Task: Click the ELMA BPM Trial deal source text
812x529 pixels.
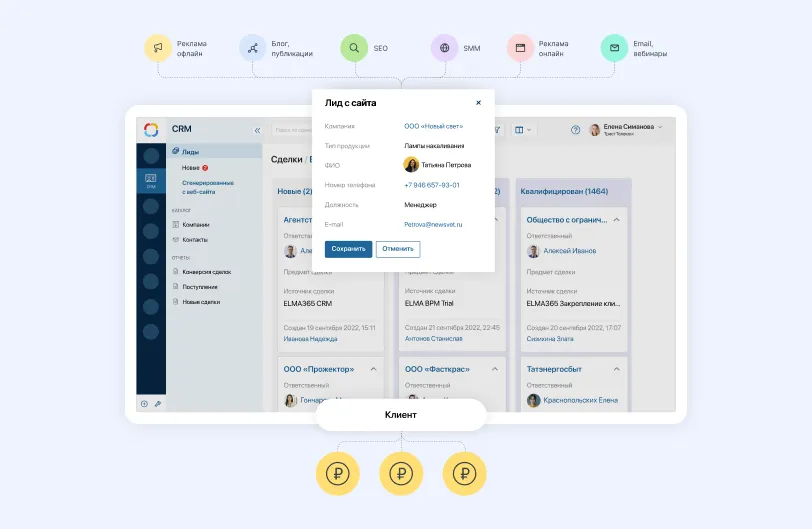Action: [x=429, y=303]
